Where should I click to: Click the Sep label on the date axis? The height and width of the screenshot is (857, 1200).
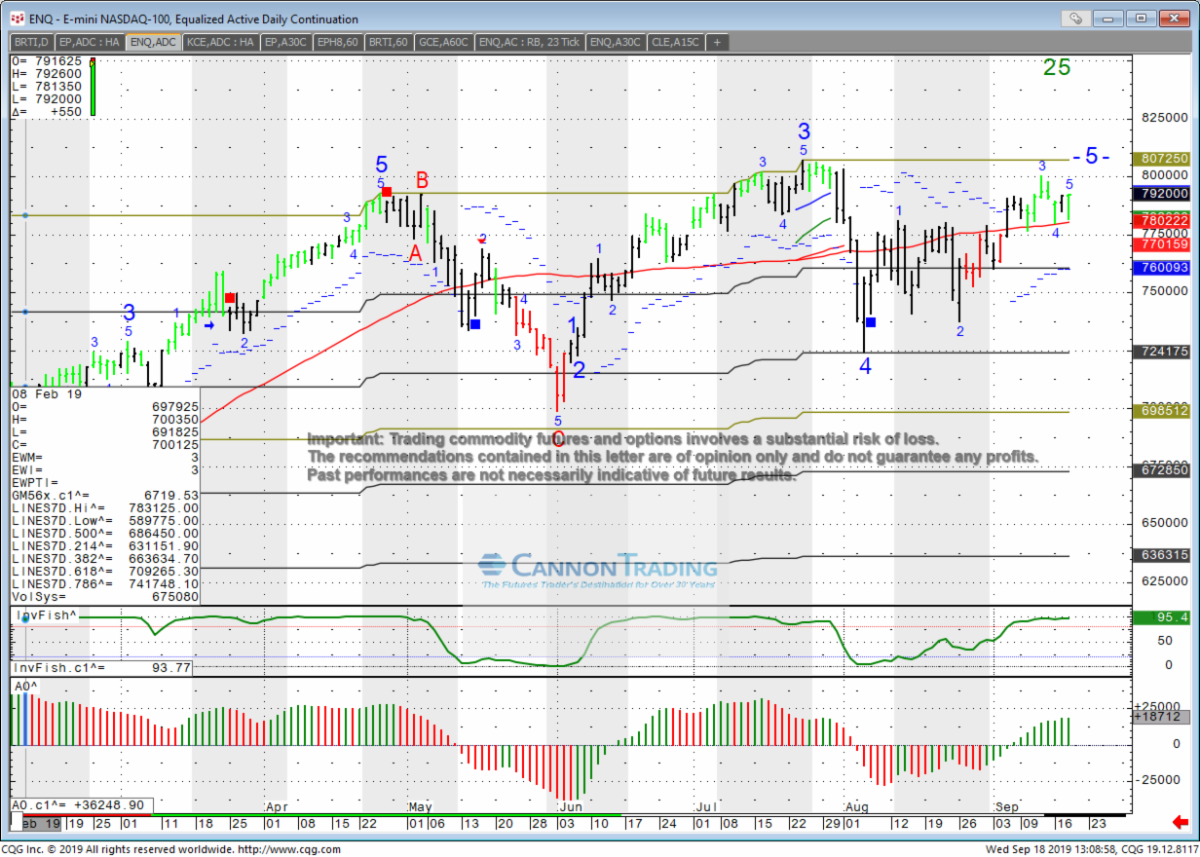tap(1008, 805)
